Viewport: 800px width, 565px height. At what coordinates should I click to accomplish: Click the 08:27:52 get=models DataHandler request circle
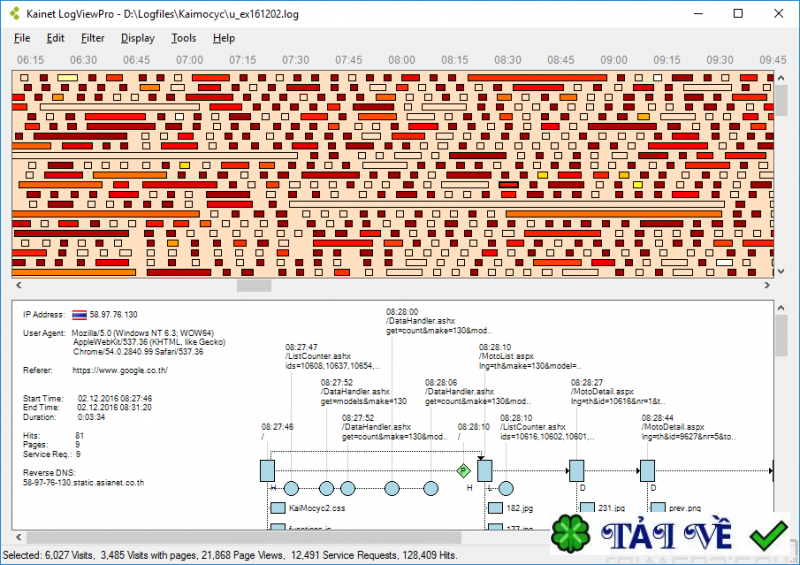coord(327,488)
